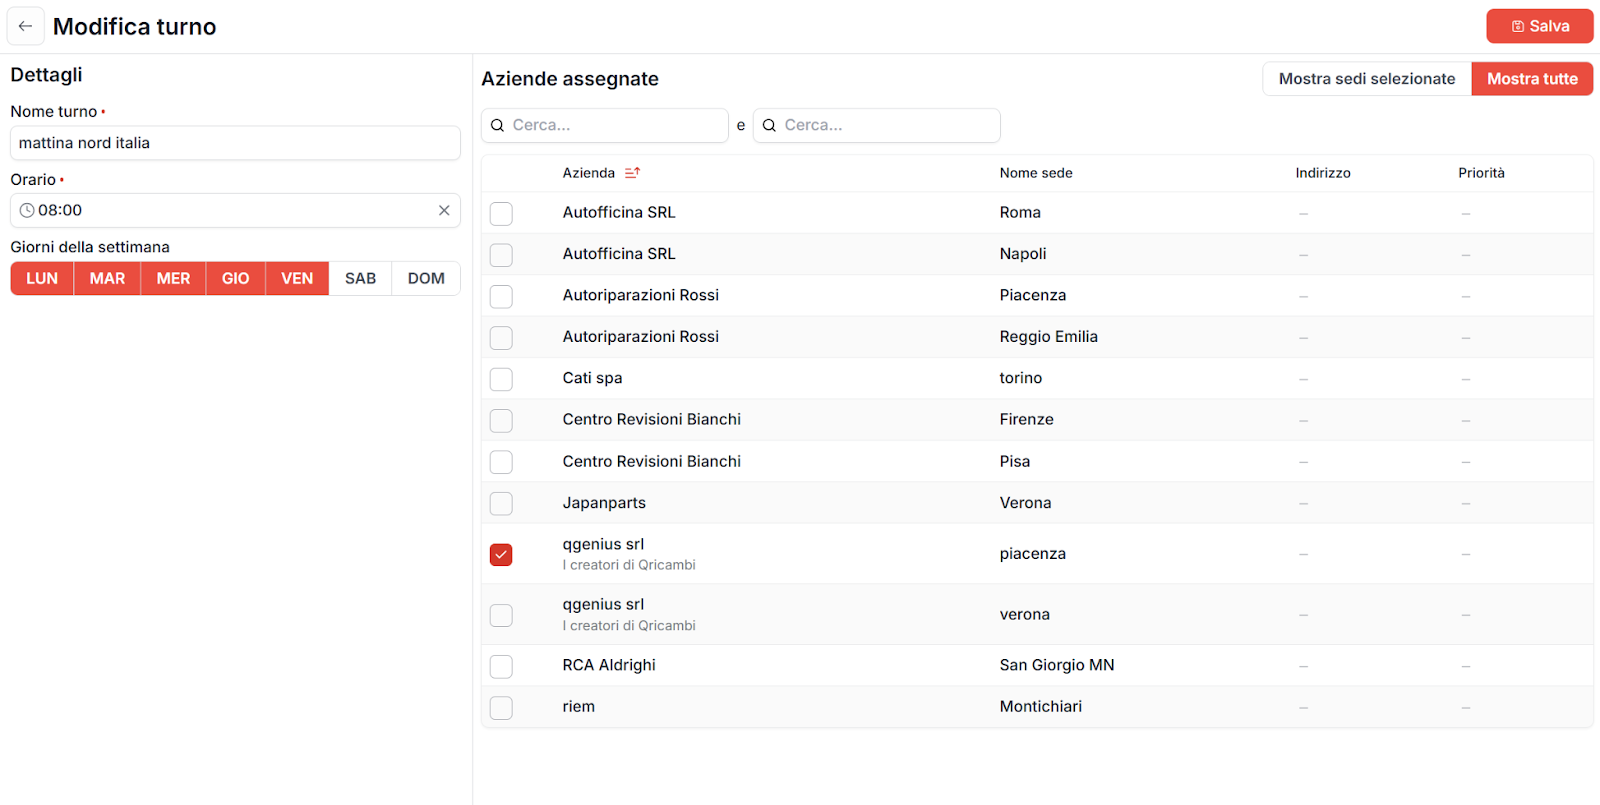This screenshot has width=1600, height=805.
Task: Click the back arrow next to Modifica turno
Action: [x=26, y=26]
